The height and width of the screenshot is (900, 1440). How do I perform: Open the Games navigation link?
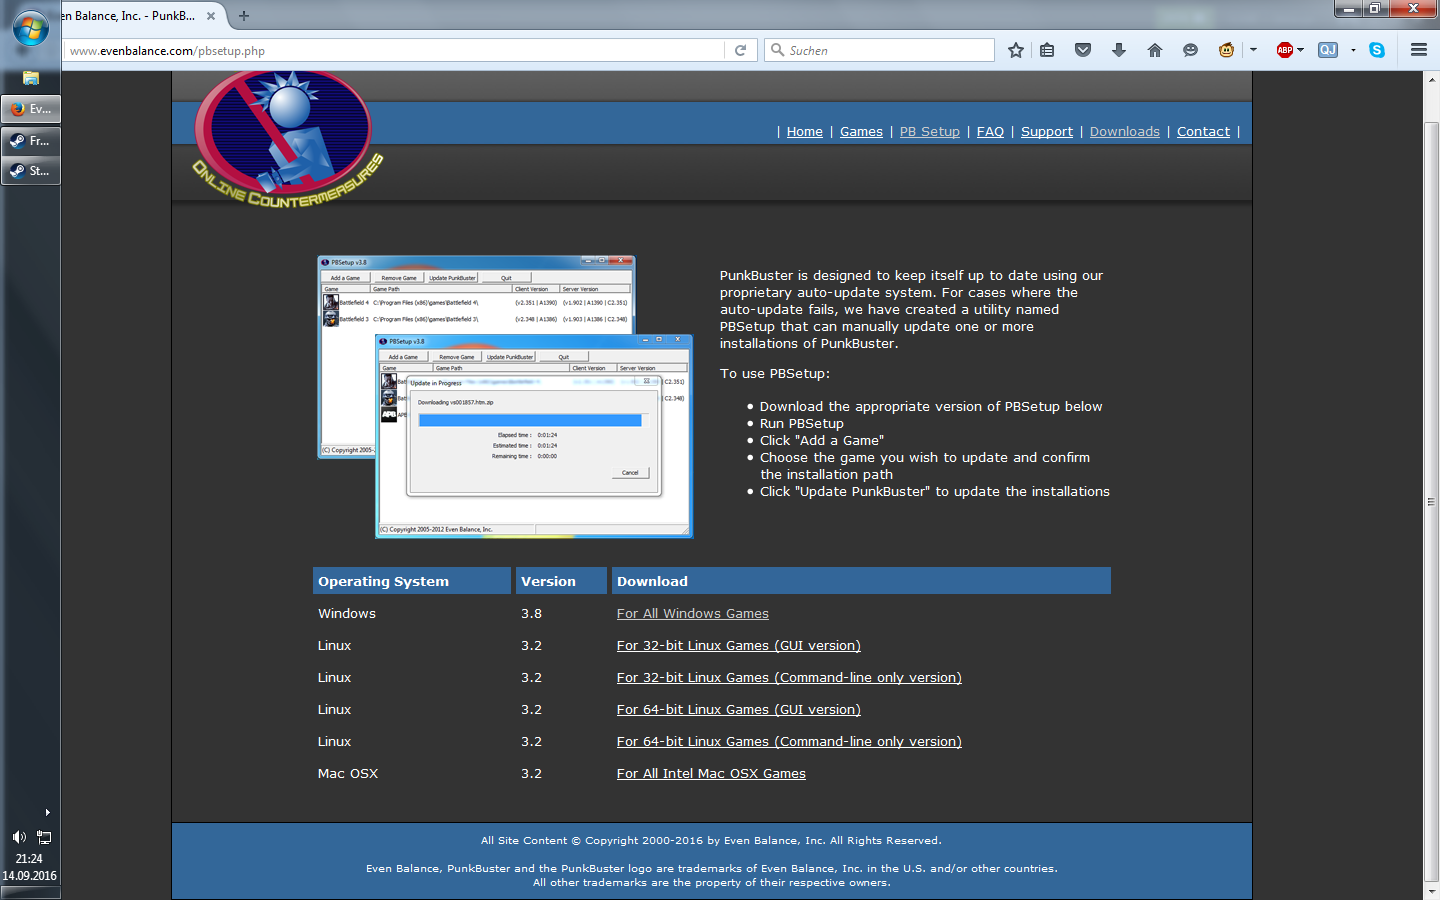861,132
